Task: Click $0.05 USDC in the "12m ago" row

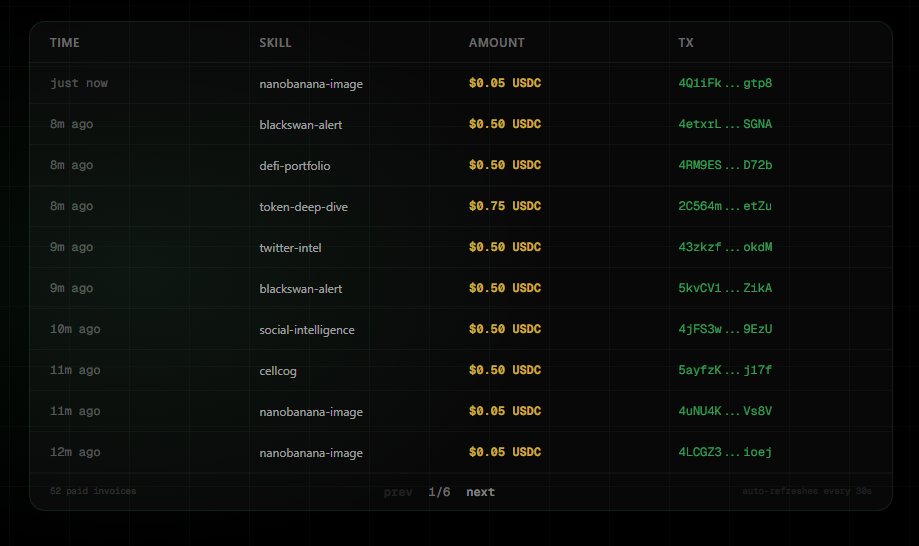Action: [505, 452]
